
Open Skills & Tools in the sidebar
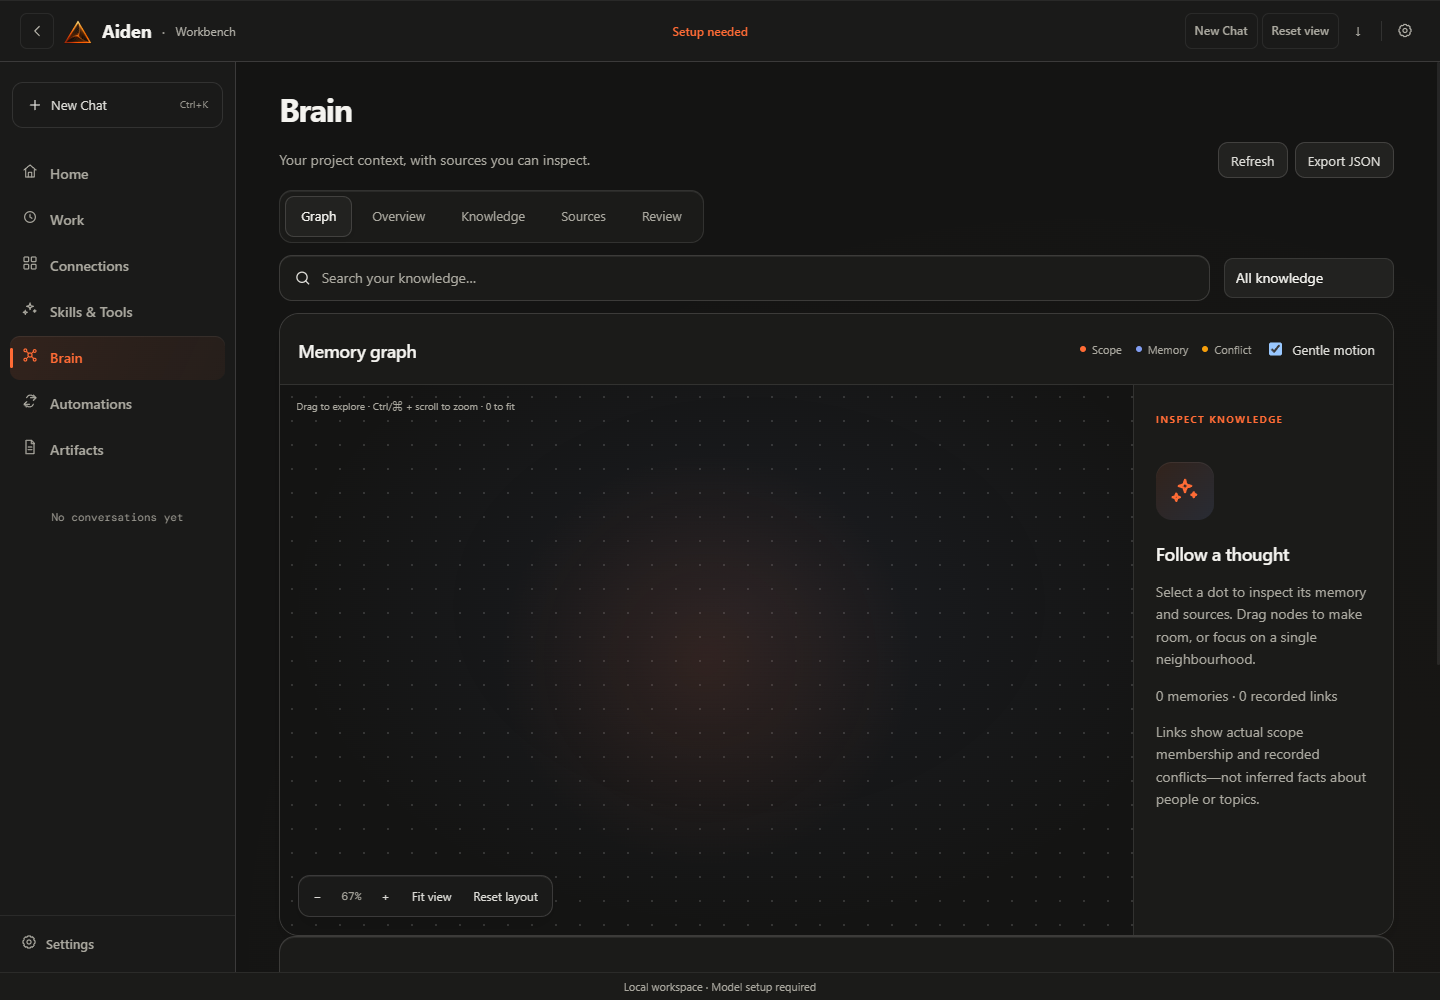tap(118, 312)
